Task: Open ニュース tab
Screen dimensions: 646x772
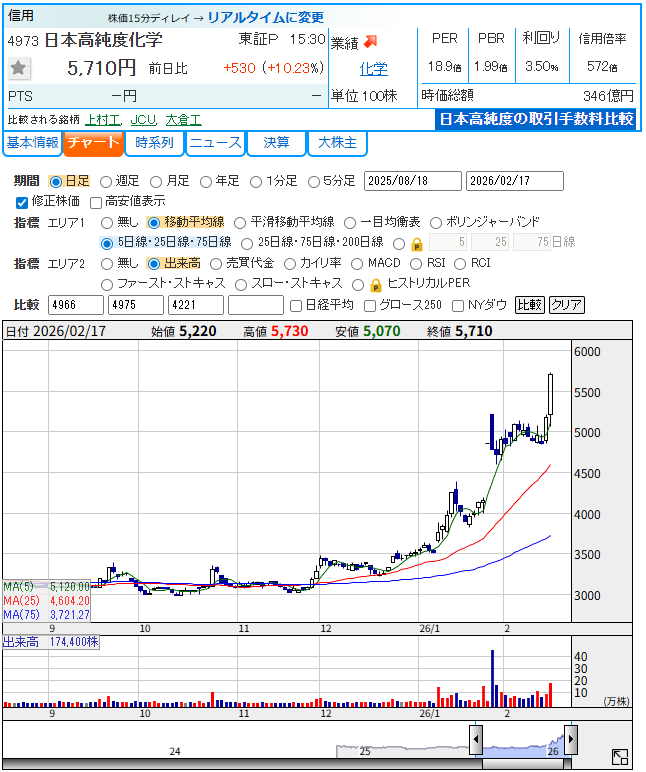Action: (215, 143)
